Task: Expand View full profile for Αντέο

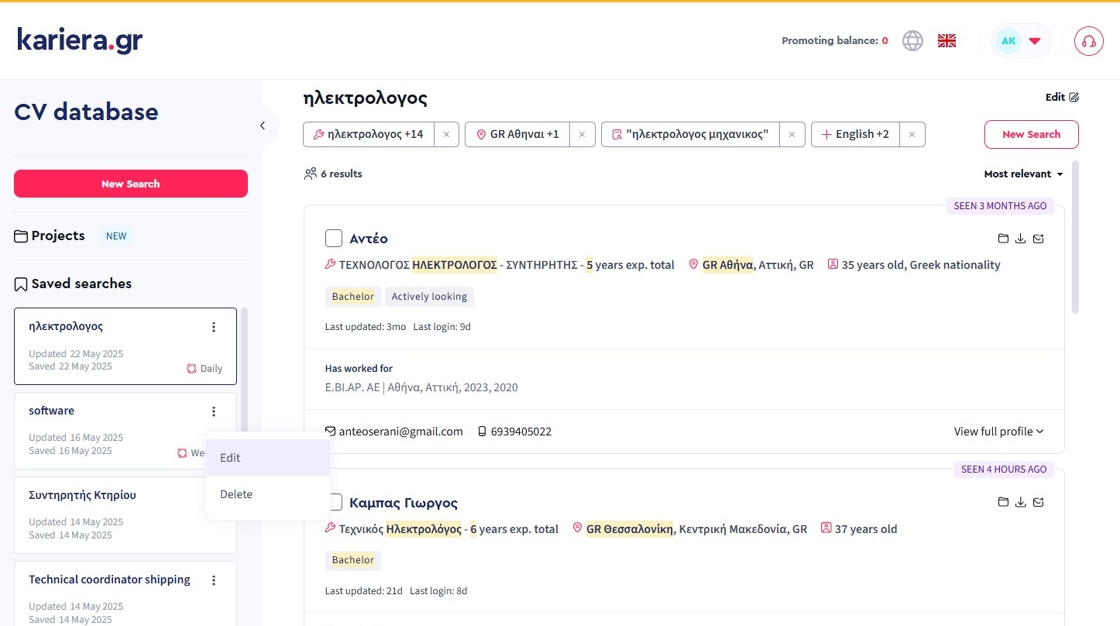Action: [x=998, y=432]
